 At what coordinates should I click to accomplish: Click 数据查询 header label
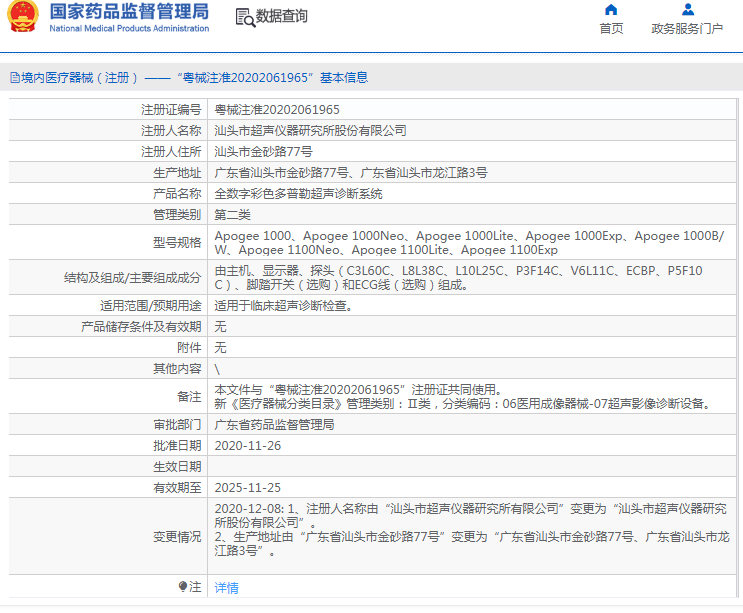click(281, 16)
